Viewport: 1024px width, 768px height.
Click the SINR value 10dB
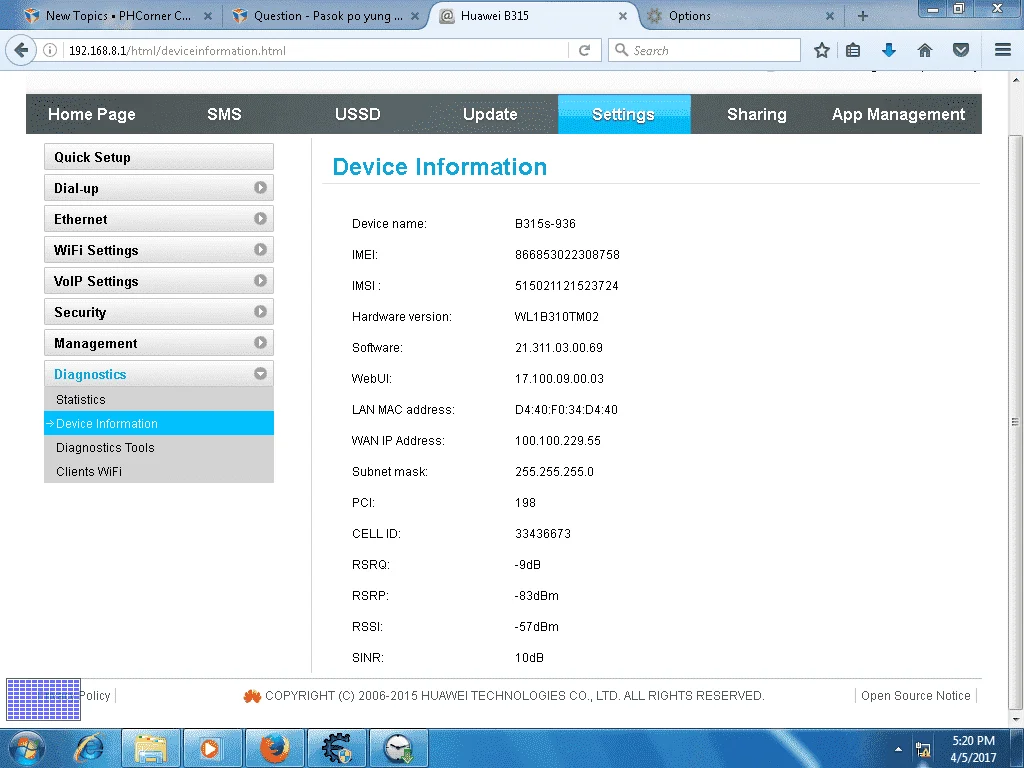click(x=529, y=658)
